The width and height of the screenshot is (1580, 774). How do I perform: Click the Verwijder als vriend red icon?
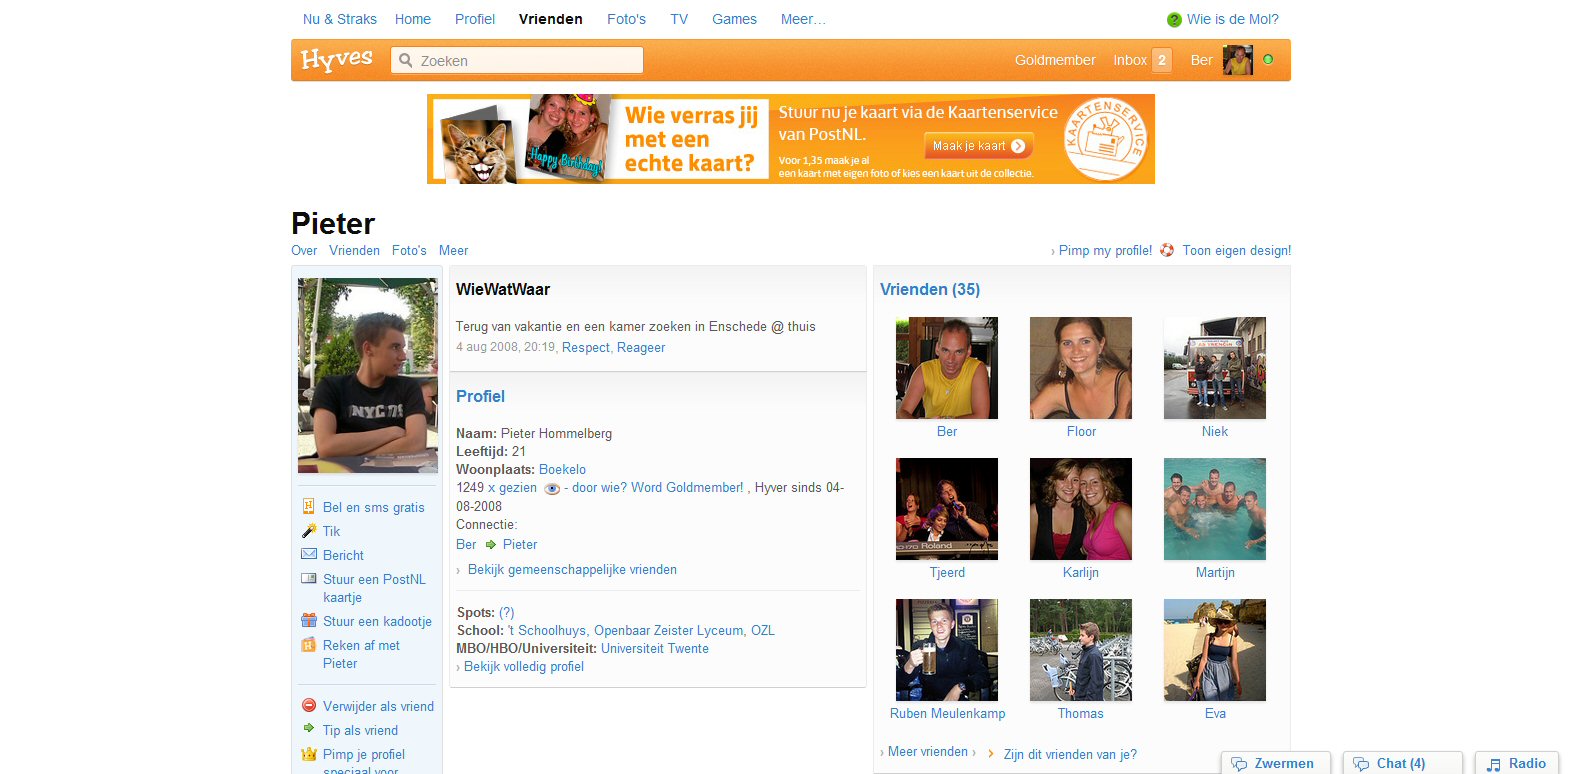click(309, 705)
